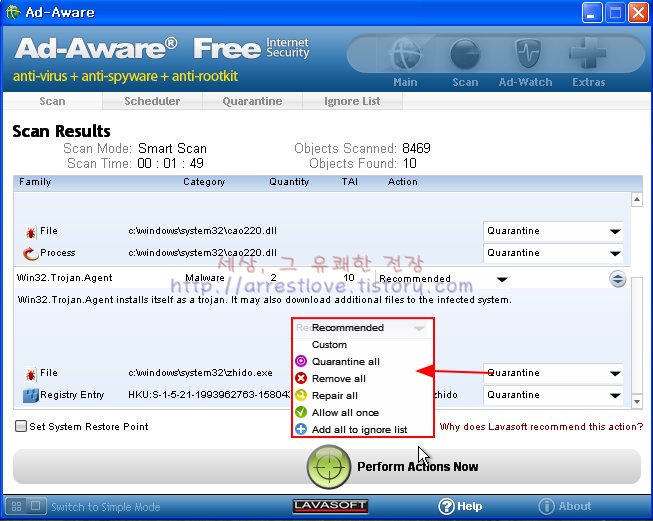Choose Quarantine all from the menu
Screen dimensions: 653x521
point(362,361)
